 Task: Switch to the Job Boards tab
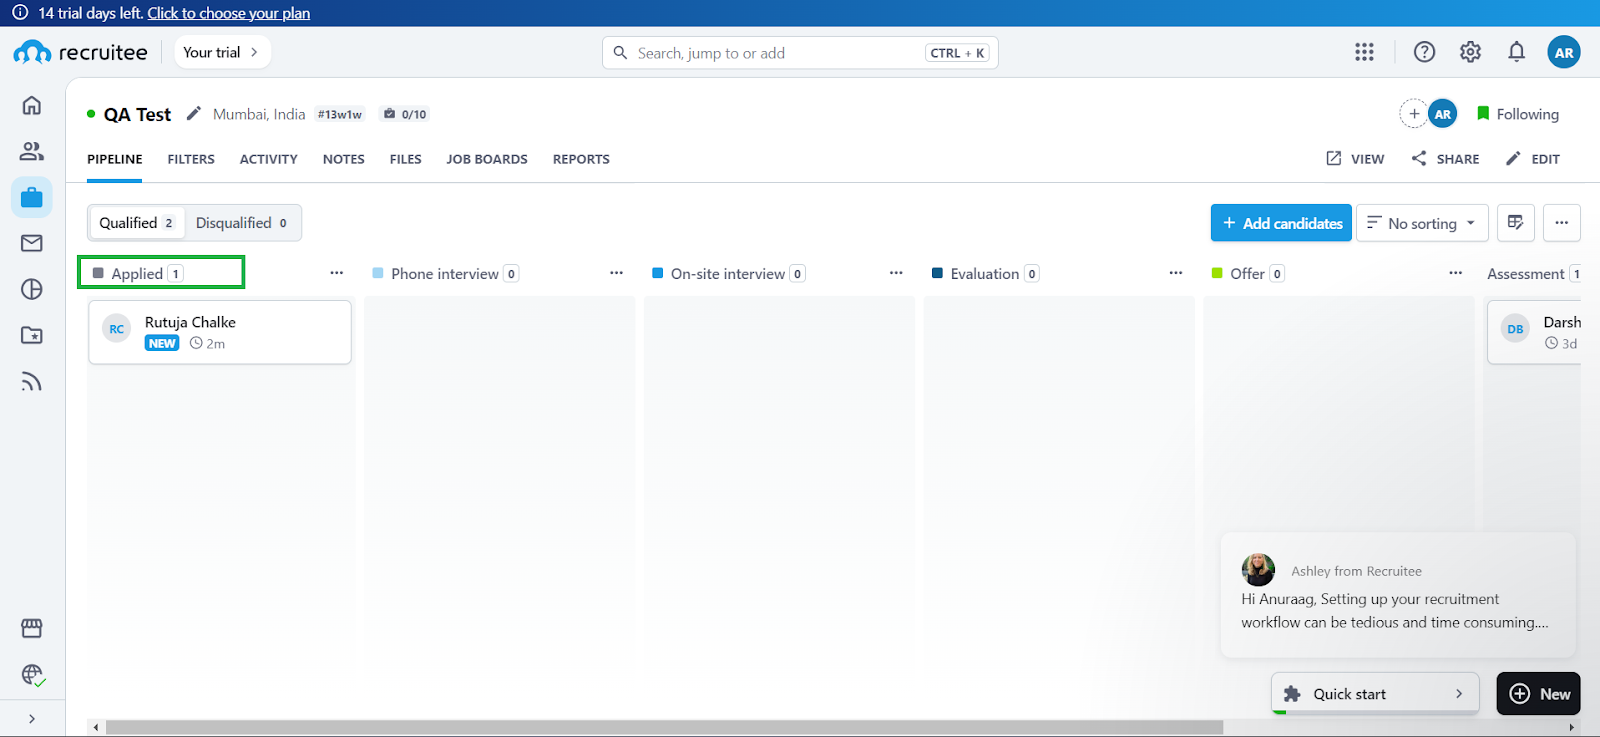[486, 159]
